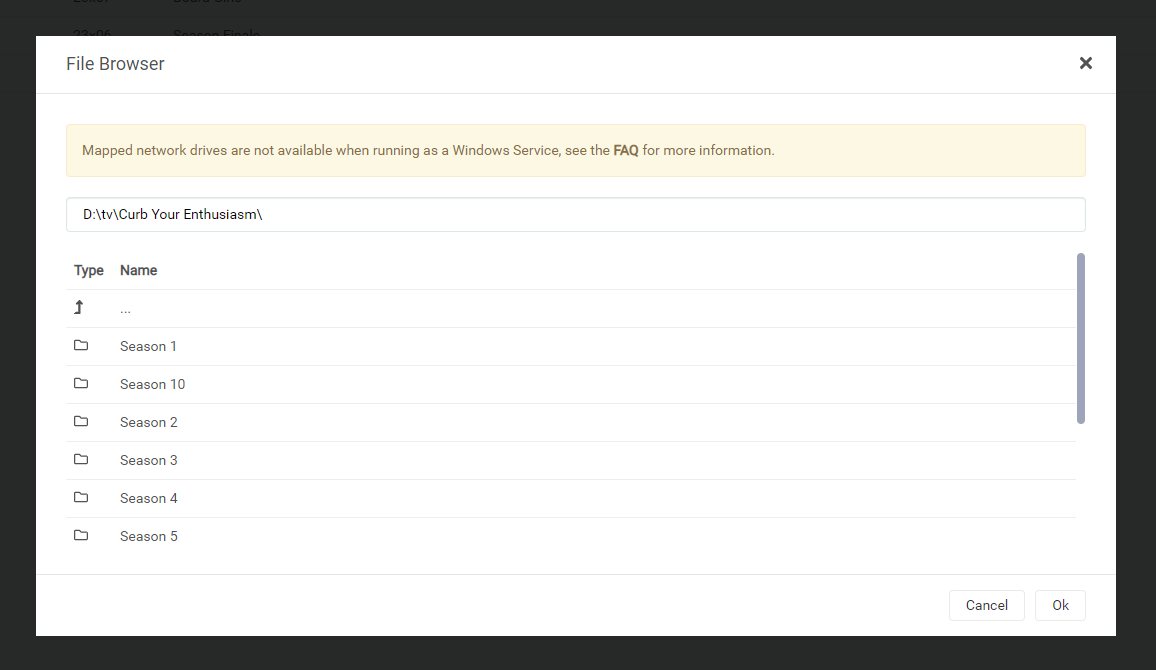Choose the Season 5 folder name

[x=149, y=536]
